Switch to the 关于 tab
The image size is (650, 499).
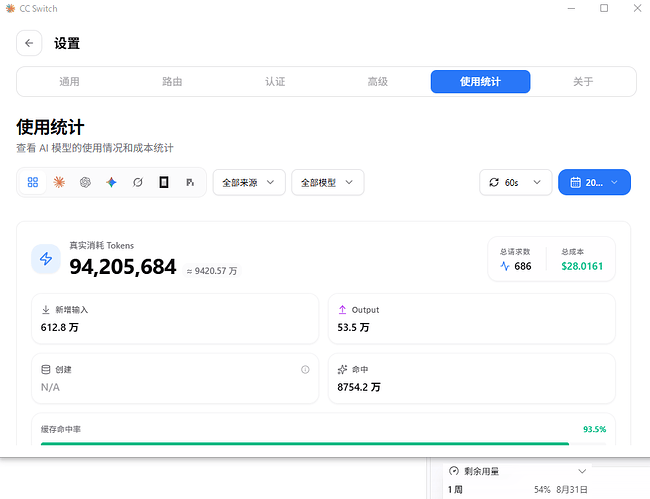click(x=583, y=82)
